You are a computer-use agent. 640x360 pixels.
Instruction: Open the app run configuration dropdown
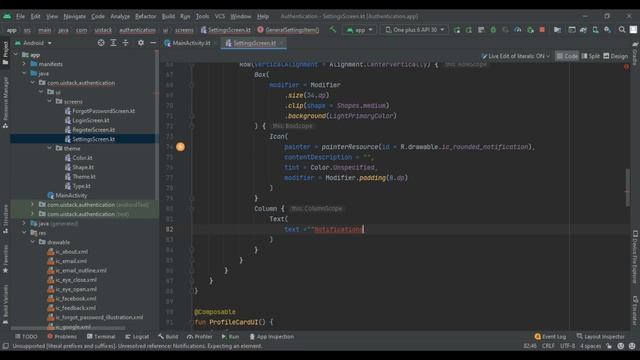click(359, 30)
